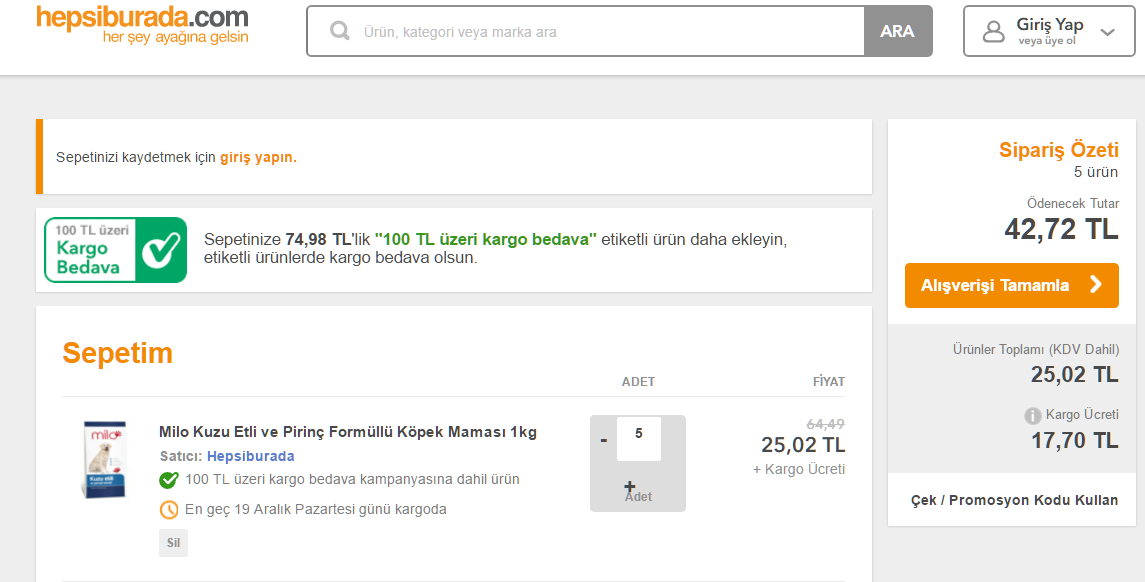
Task: Click the 17,70 TL shipping fee value
Action: click(x=1075, y=440)
